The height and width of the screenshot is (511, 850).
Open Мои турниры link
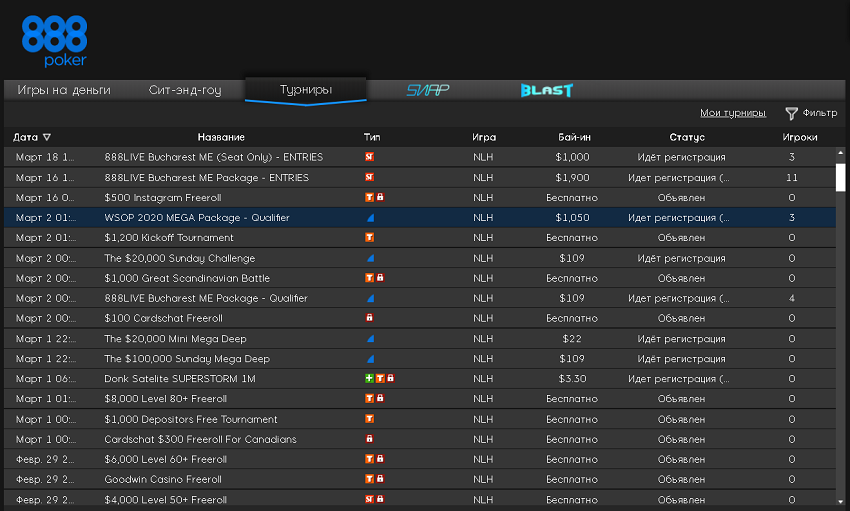pyautogui.click(x=732, y=113)
